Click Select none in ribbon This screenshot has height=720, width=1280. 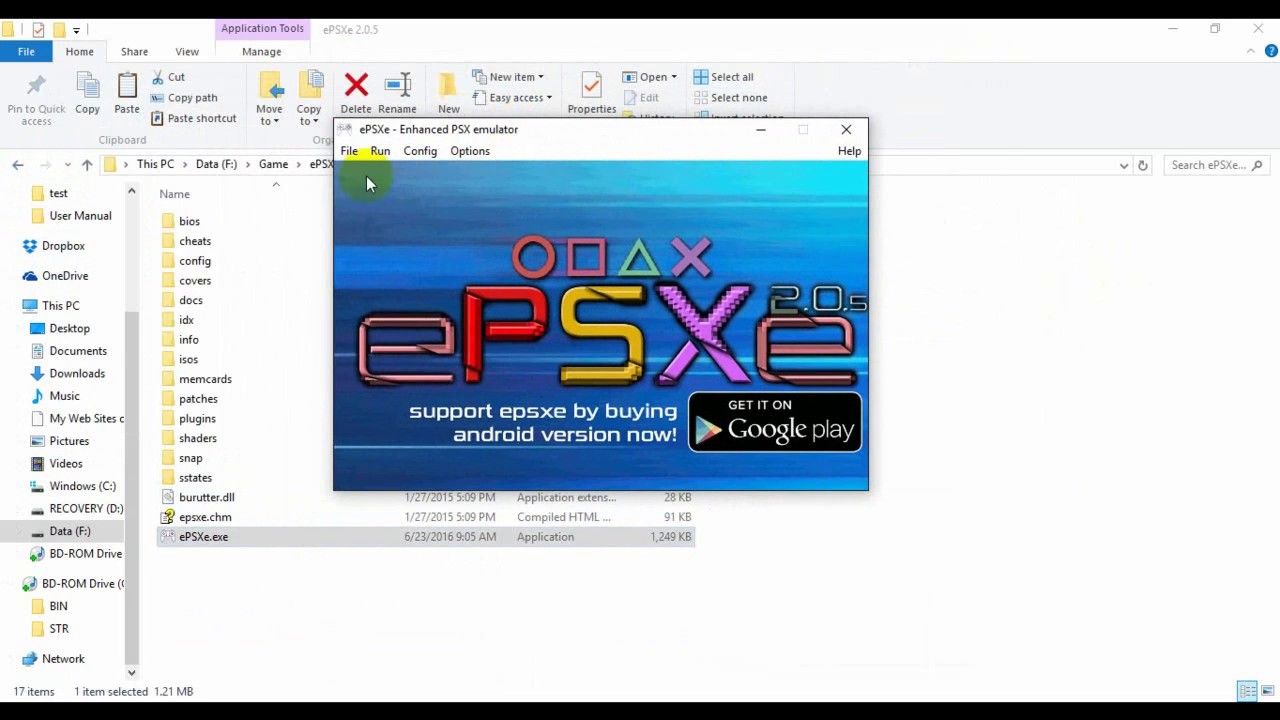point(731,98)
